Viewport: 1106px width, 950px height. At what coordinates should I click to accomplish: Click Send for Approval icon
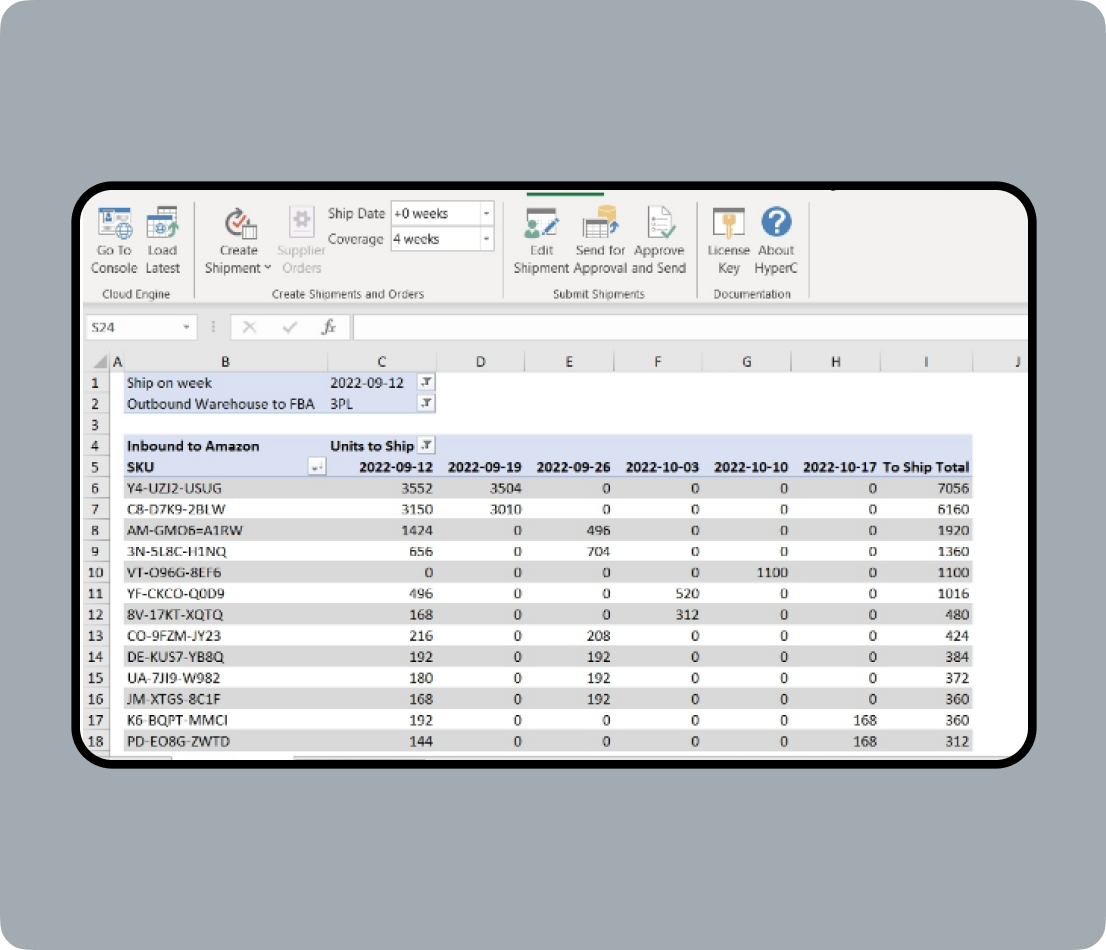point(600,225)
